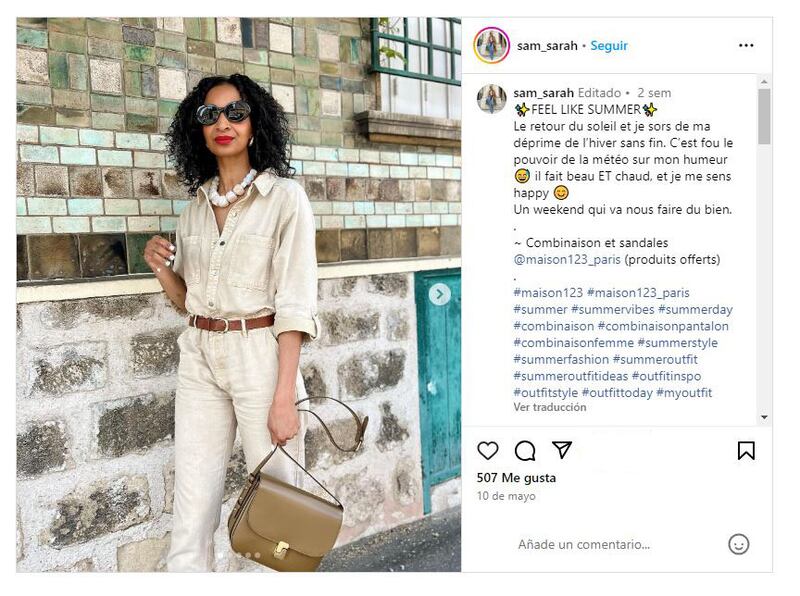Click the caption scrollbar up arrow

pyautogui.click(x=764, y=82)
